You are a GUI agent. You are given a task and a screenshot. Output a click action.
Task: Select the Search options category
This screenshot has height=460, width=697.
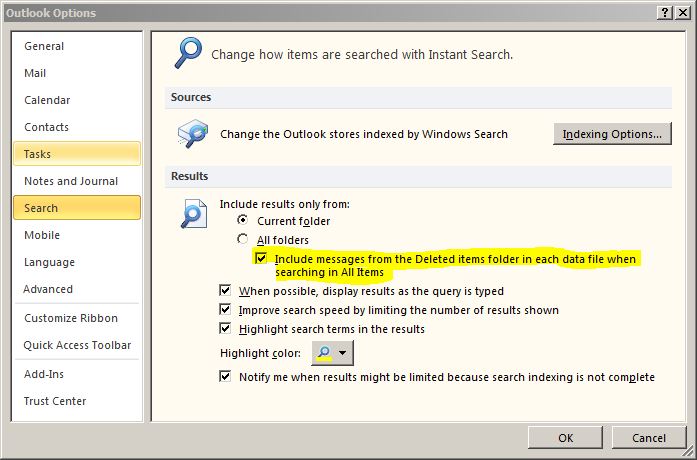tap(77, 208)
